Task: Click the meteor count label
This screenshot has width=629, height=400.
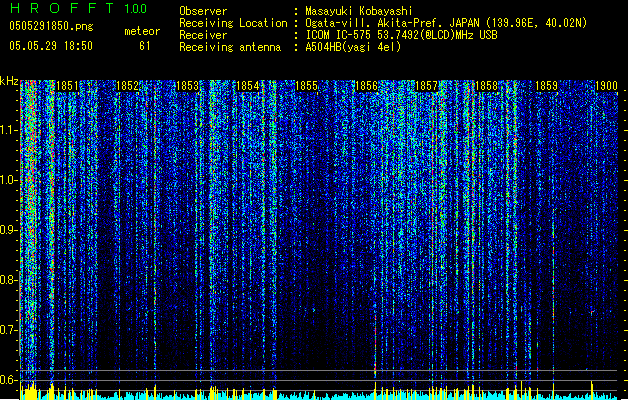Action: [x=142, y=31]
